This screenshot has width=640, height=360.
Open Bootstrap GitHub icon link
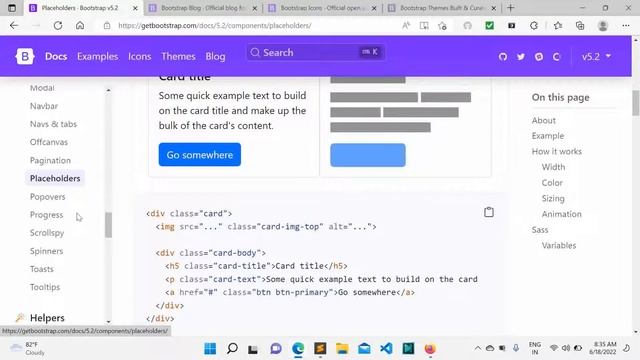pyautogui.click(x=503, y=57)
